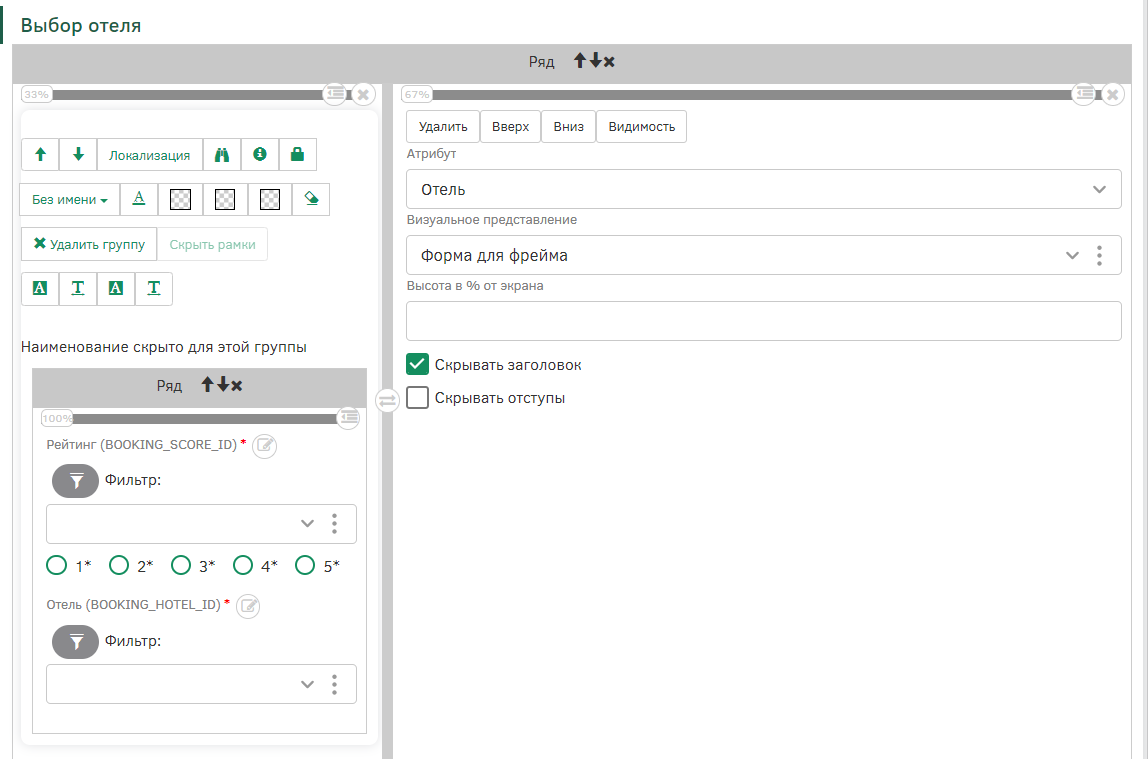Close the 33% column with round X
Screen dimensions: 1148x759
click(x=363, y=94)
